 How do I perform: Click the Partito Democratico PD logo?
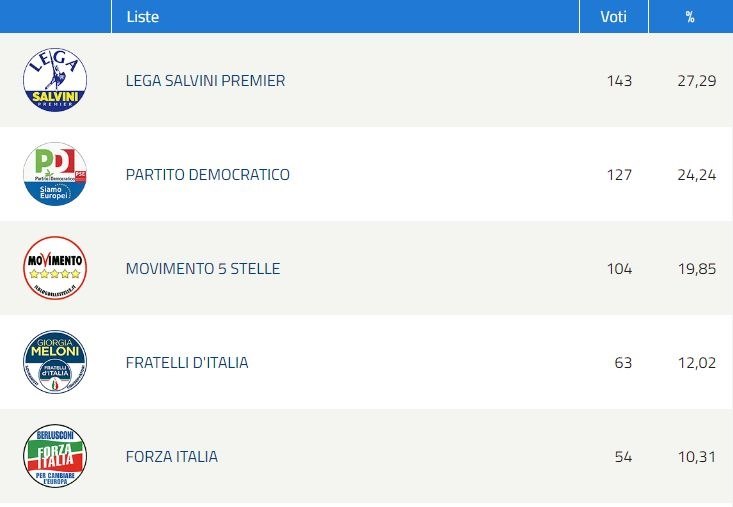click(55, 174)
